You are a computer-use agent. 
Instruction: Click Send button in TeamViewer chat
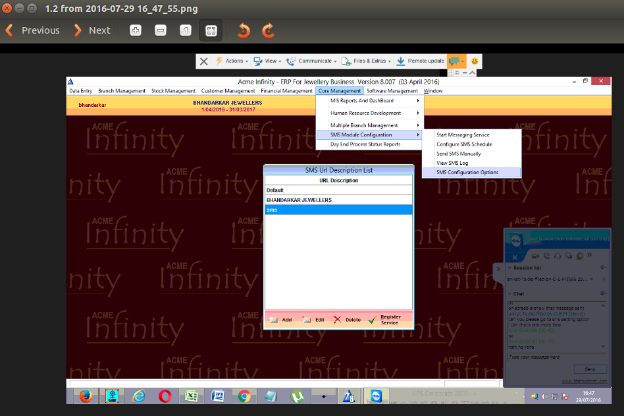tap(590, 369)
